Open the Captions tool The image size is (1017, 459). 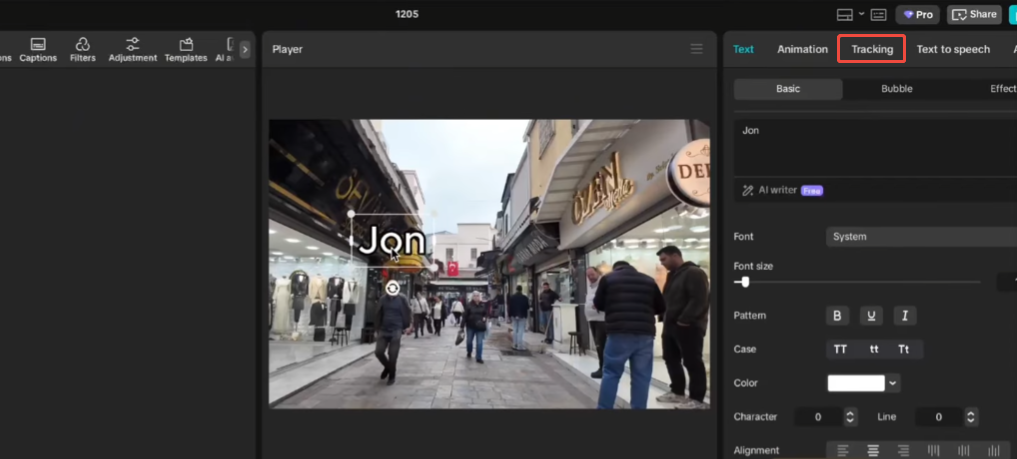[38, 50]
